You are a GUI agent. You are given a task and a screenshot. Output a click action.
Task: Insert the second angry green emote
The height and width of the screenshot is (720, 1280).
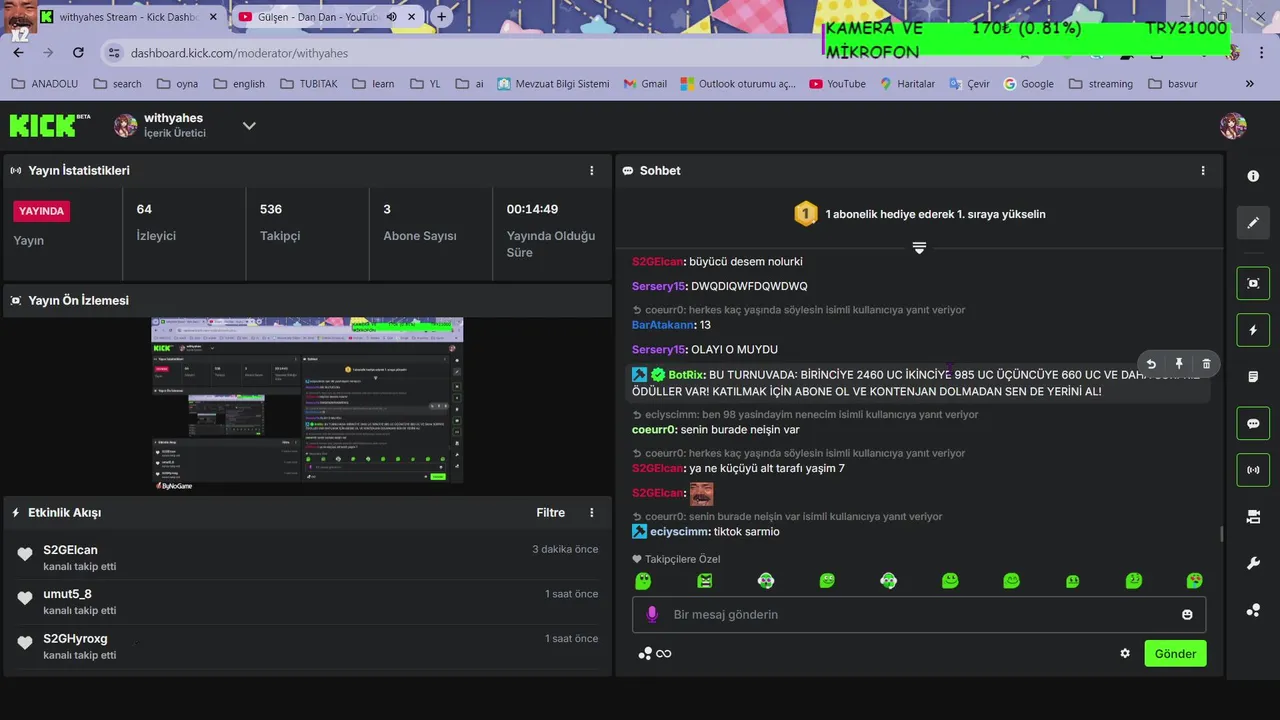[705, 581]
